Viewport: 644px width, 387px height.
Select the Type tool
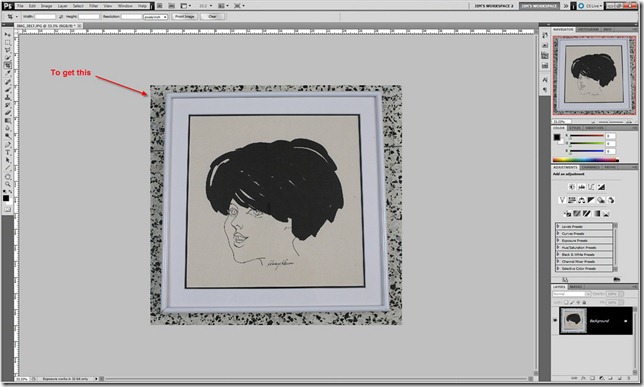pyautogui.click(x=7, y=152)
